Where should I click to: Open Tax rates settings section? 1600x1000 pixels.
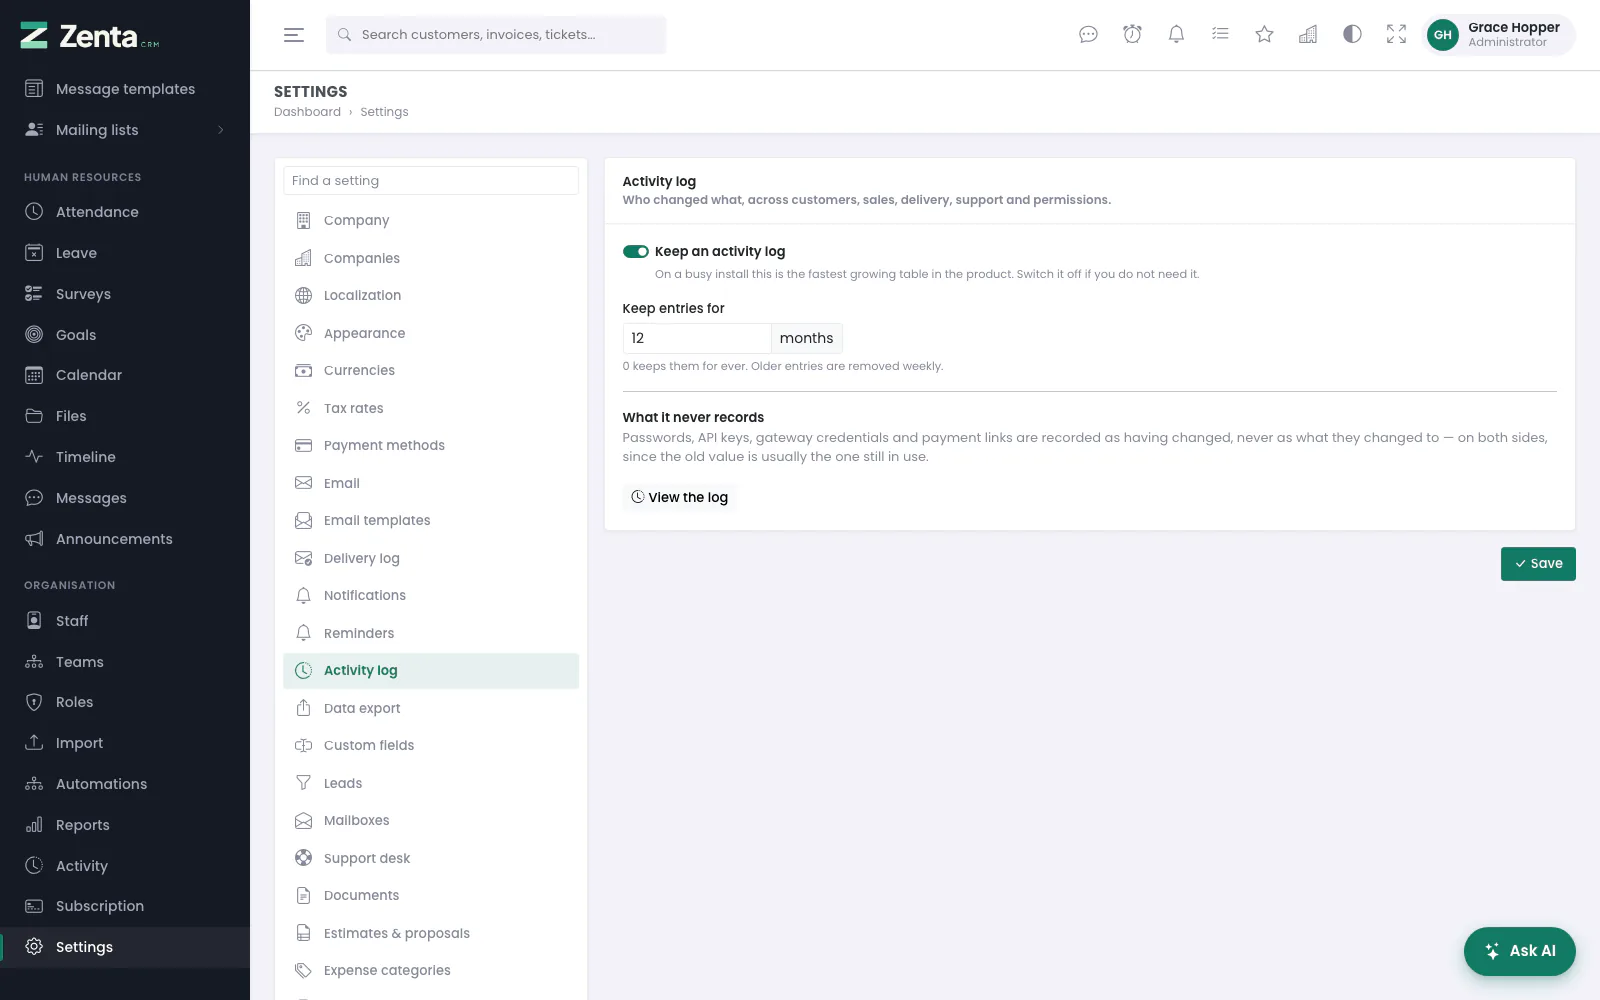(431, 408)
